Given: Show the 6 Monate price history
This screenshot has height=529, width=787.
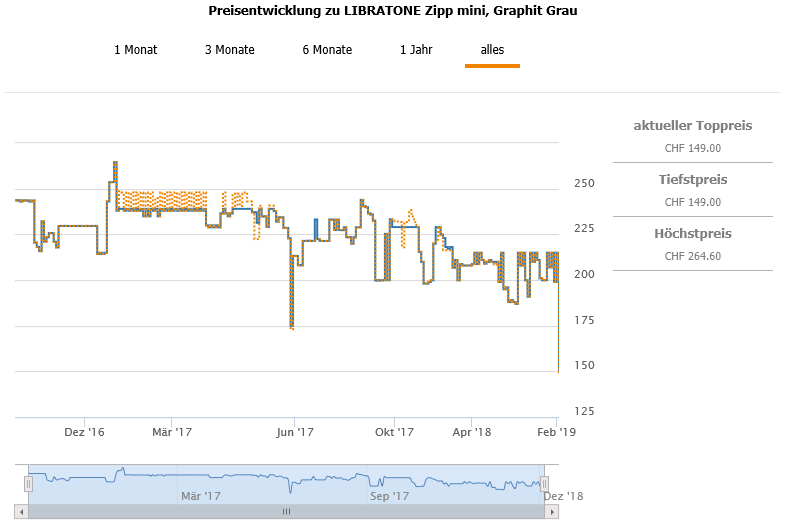Looking at the screenshot, I should click(x=327, y=50).
